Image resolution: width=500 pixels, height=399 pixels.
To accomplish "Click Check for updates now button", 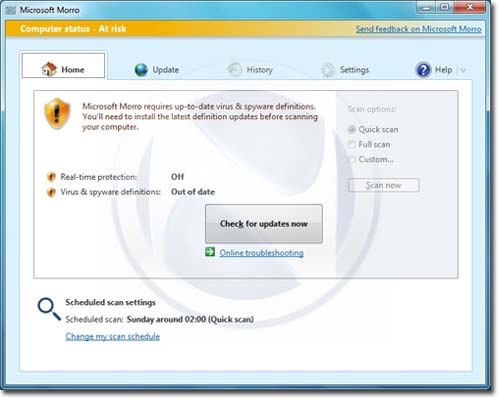I will [x=264, y=224].
